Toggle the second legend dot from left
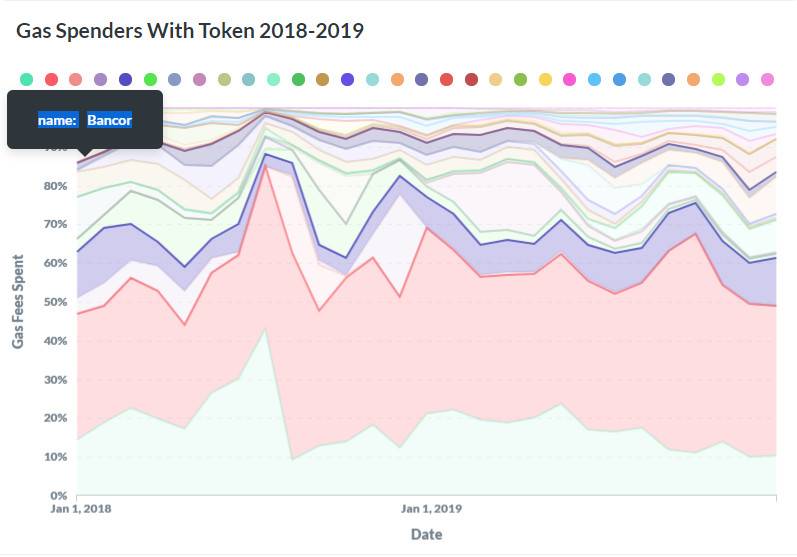Image resolution: width=797 pixels, height=557 pixels. [51, 79]
